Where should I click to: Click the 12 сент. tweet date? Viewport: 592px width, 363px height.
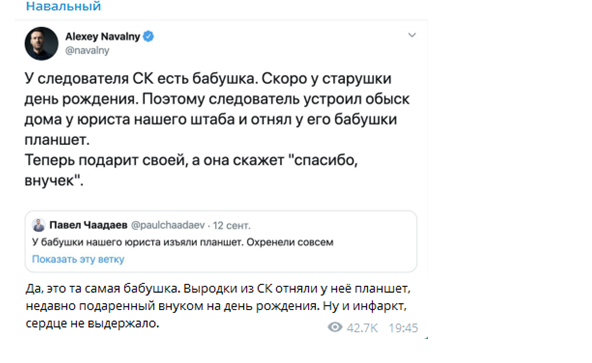pyautogui.click(x=231, y=226)
